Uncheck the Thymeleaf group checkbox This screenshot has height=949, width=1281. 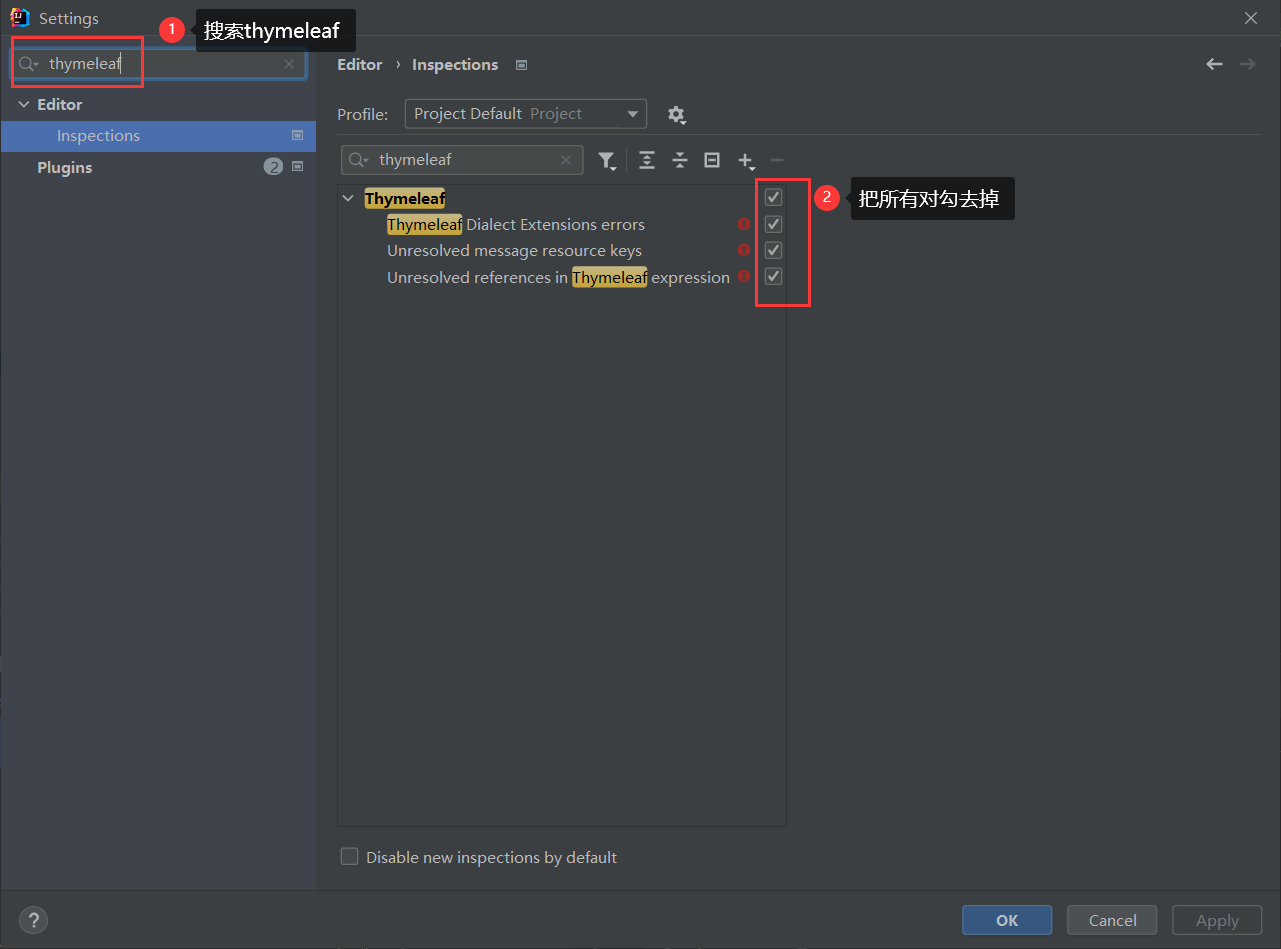[773, 198]
